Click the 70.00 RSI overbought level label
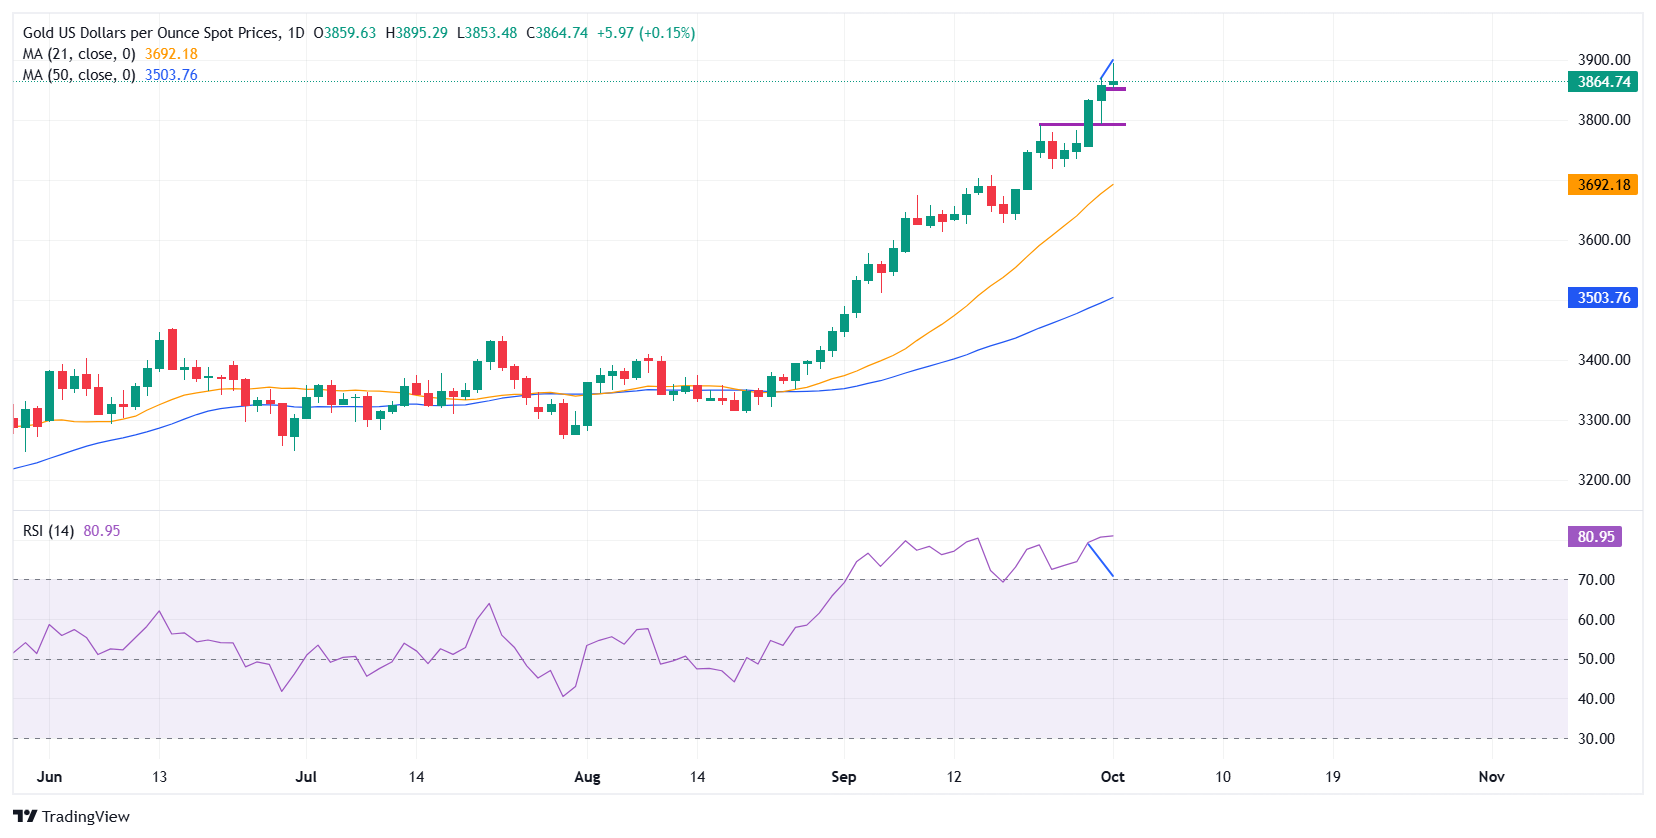 [x=1596, y=580]
